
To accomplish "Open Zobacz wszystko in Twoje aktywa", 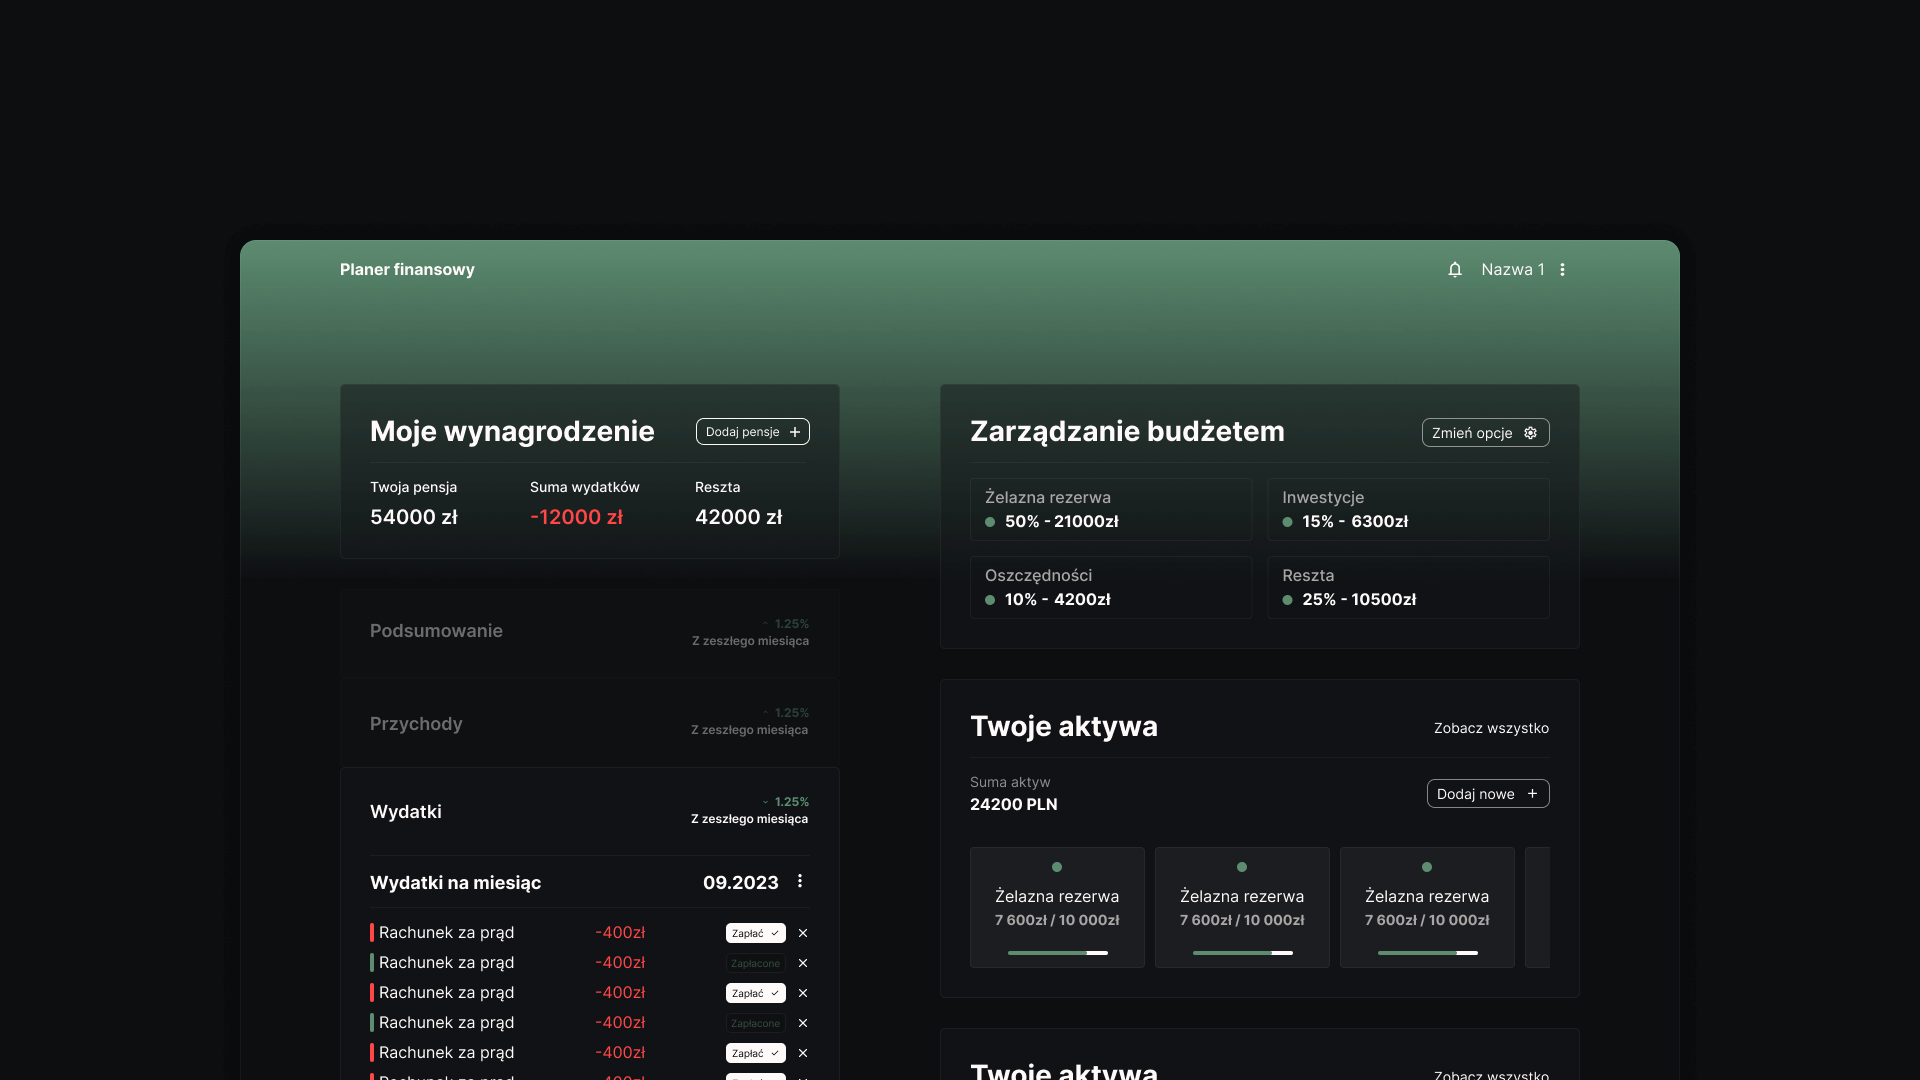I will tap(1490, 728).
